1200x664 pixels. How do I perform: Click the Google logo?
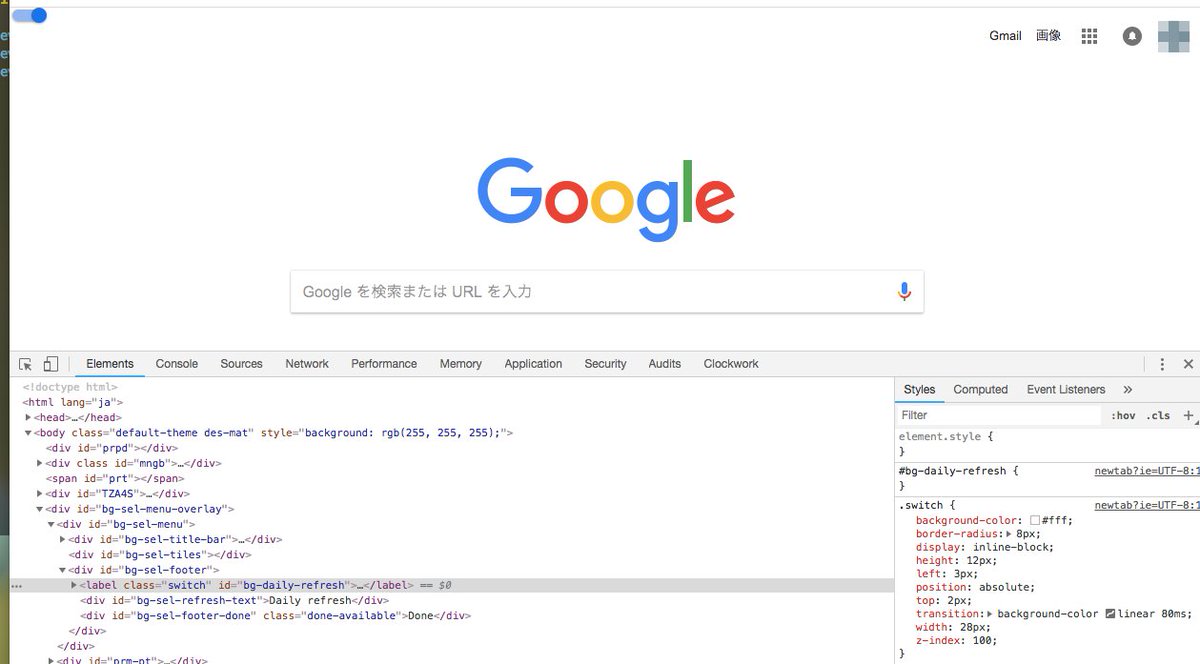(606, 201)
